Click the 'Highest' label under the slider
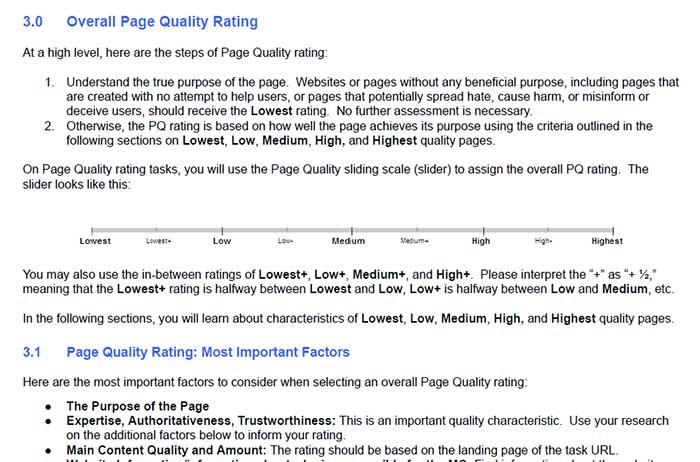 607,241
